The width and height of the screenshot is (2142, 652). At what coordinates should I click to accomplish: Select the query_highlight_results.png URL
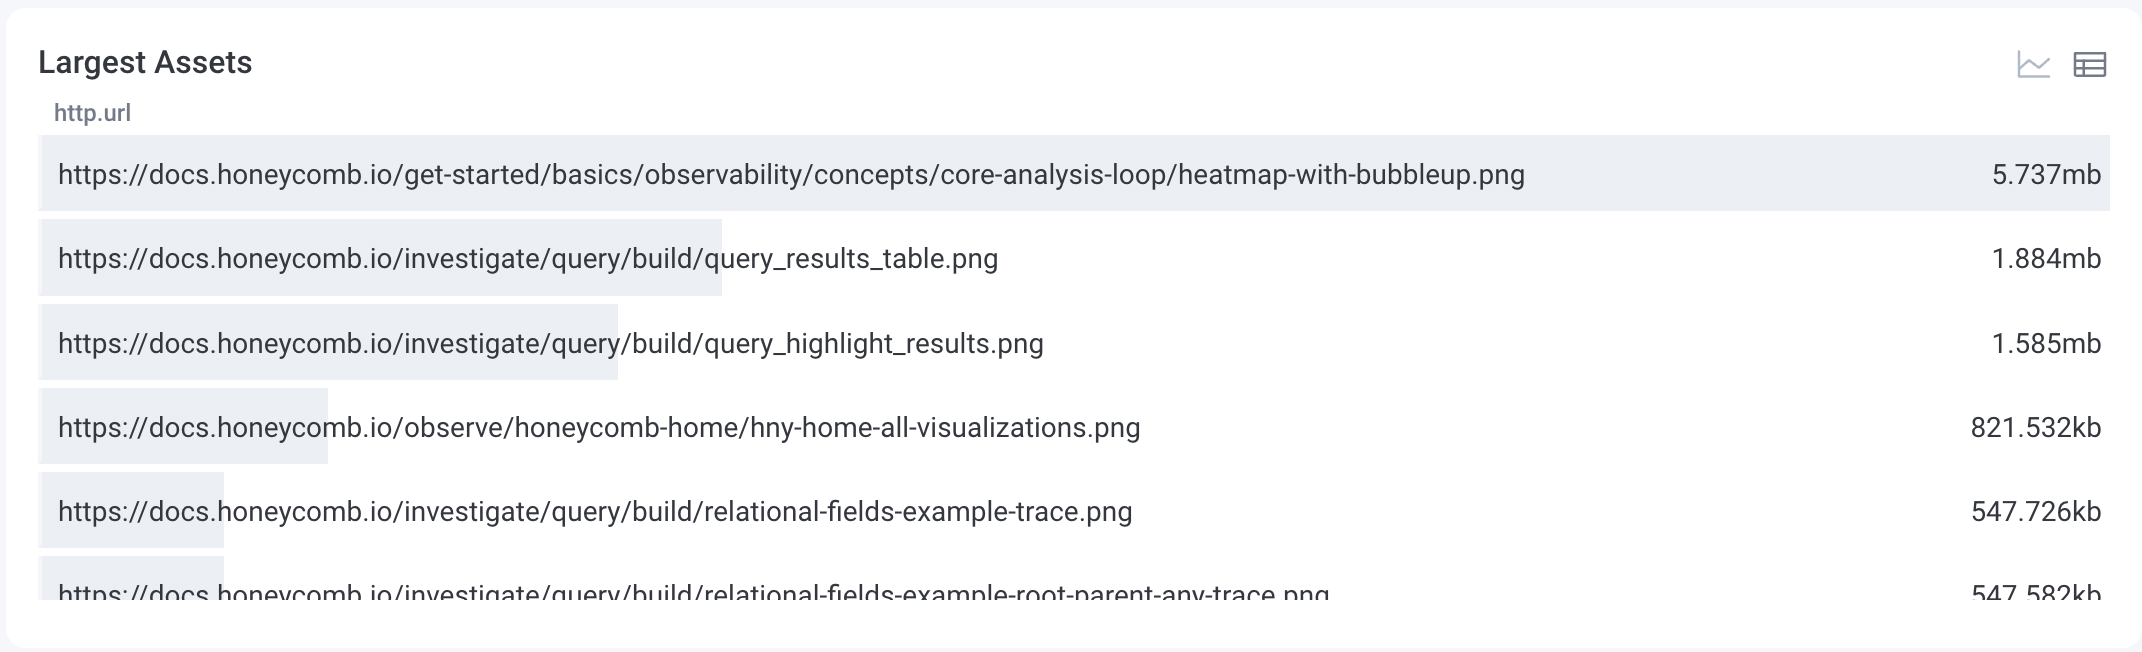(x=550, y=344)
